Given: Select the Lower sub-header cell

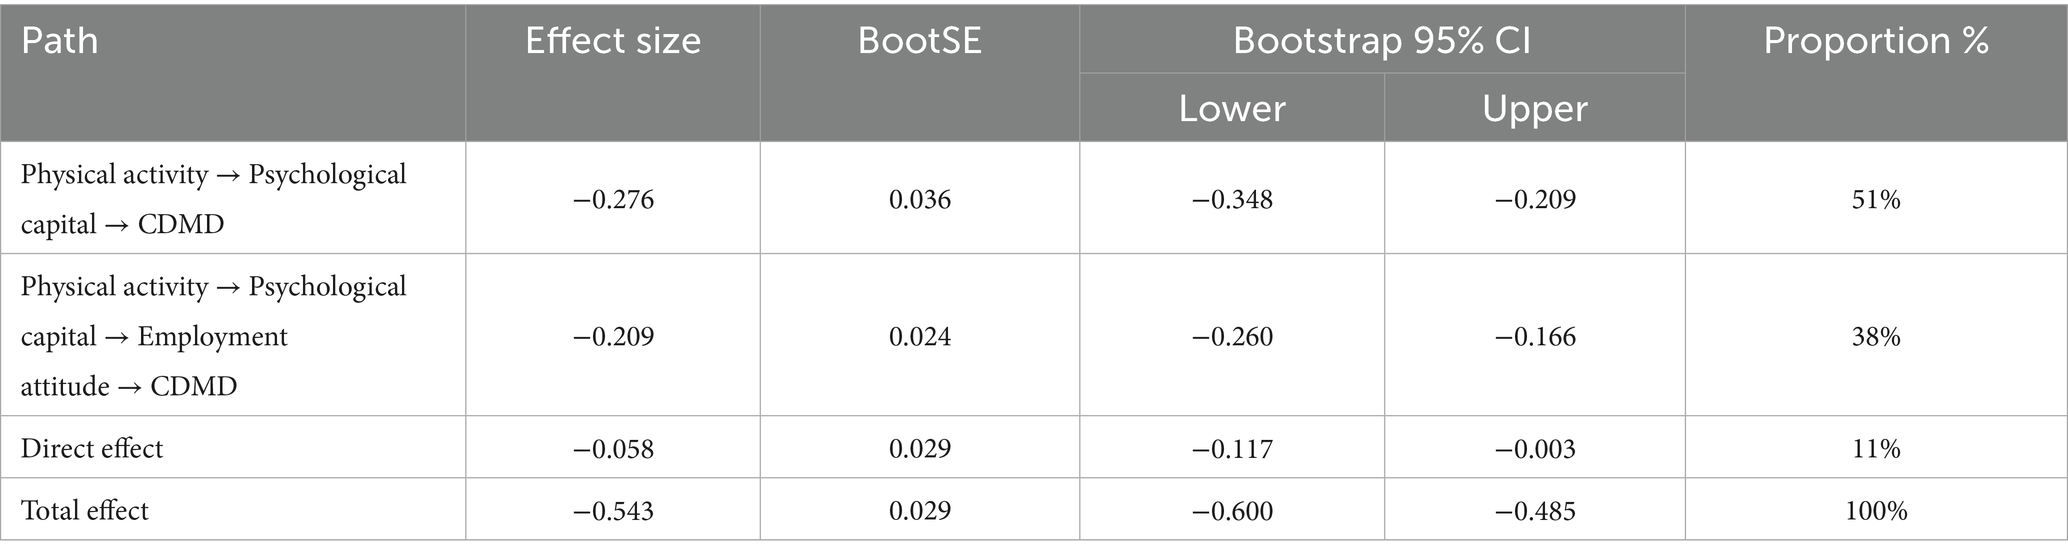Looking at the screenshot, I should click(x=1231, y=108).
